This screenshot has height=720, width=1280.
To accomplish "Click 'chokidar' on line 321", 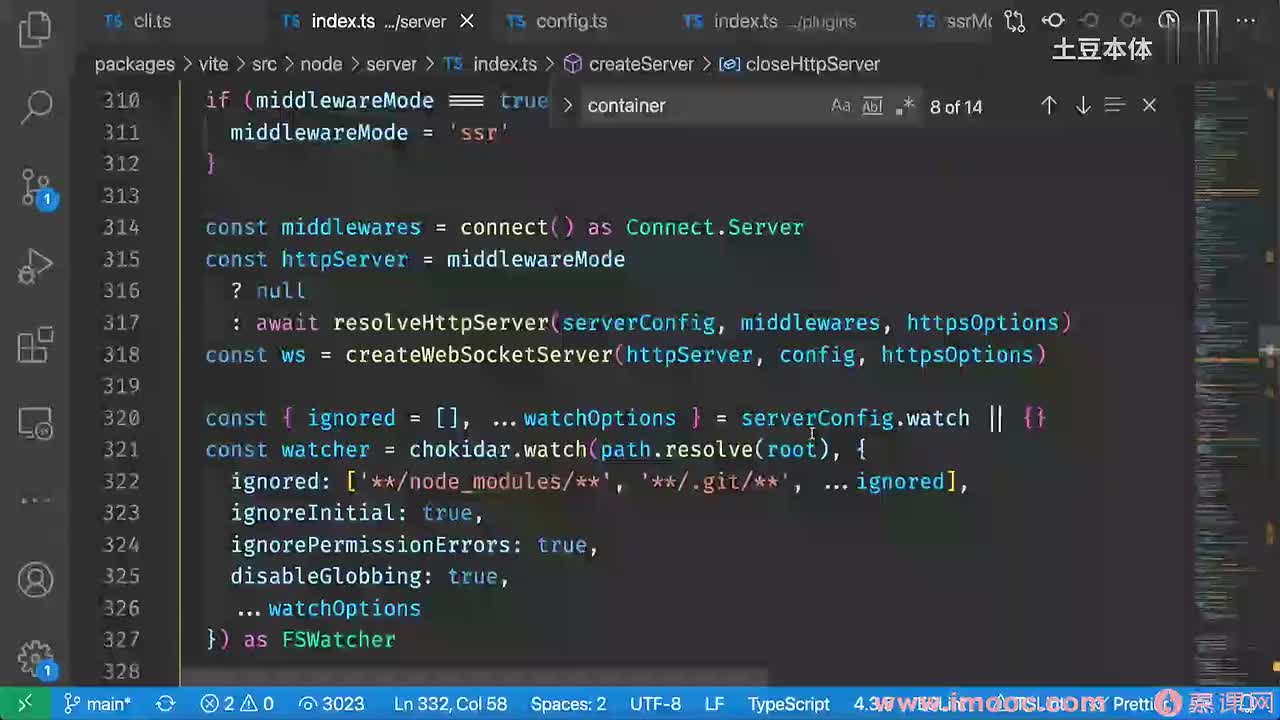I will coord(460,449).
